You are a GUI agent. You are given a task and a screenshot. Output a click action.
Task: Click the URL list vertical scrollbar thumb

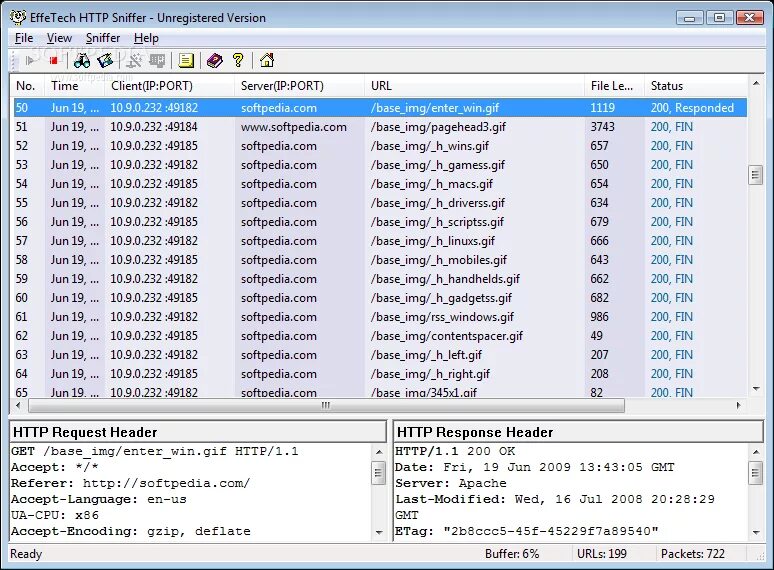tap(756, 174)
